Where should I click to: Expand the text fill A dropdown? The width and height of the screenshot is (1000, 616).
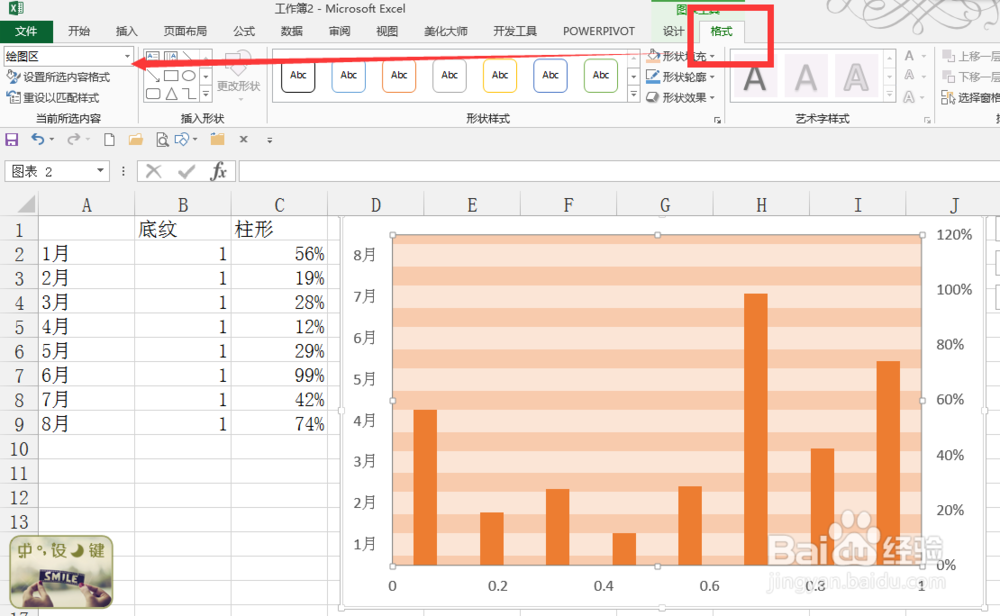(923, 56)
